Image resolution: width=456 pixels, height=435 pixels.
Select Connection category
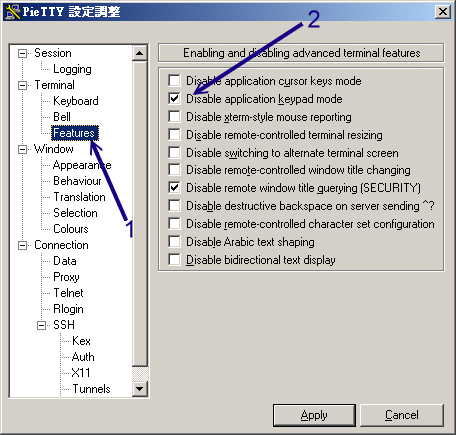tap(61, 245)
